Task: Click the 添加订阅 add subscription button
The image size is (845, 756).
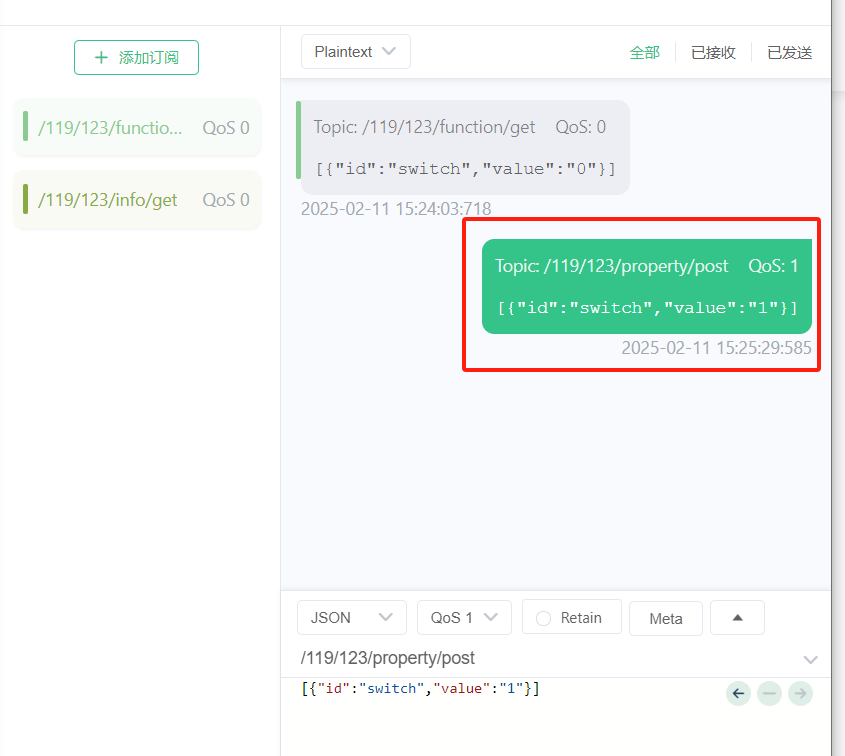Action: click(x=136, y=58)
